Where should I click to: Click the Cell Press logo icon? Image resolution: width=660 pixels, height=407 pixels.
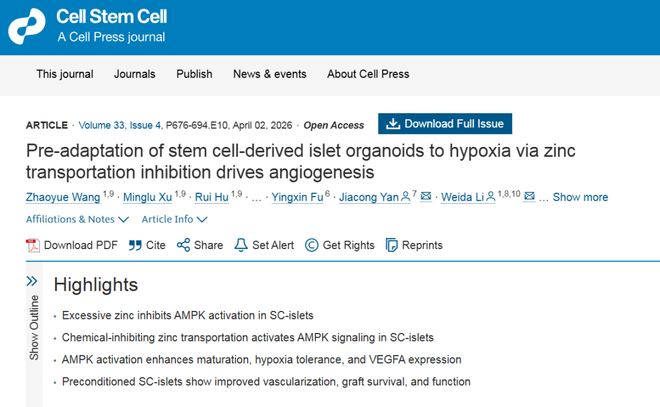pyautogui.click(x=27, y=26)
